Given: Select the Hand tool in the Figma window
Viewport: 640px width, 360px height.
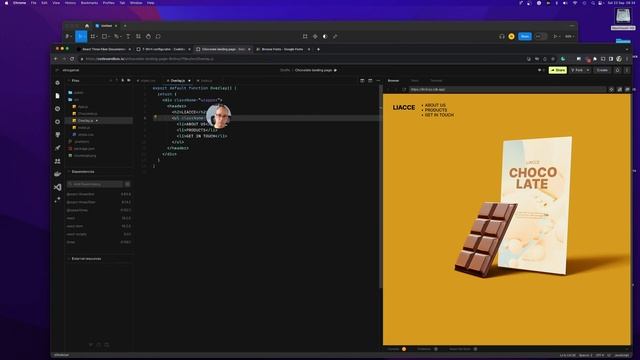Looking at the screenshot, I should click(148, 36).
